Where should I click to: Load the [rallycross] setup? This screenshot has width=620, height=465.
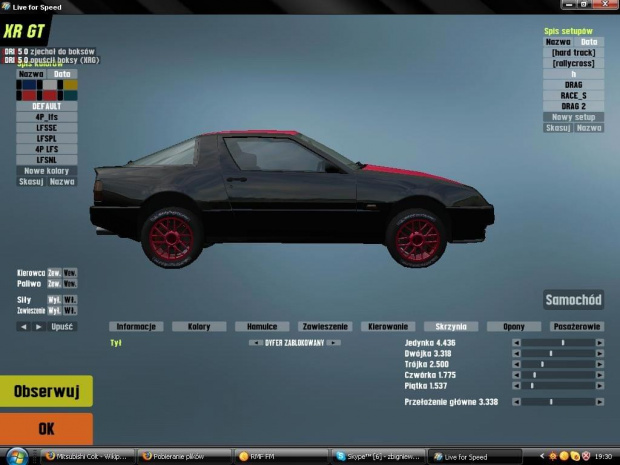coord(573,63)
